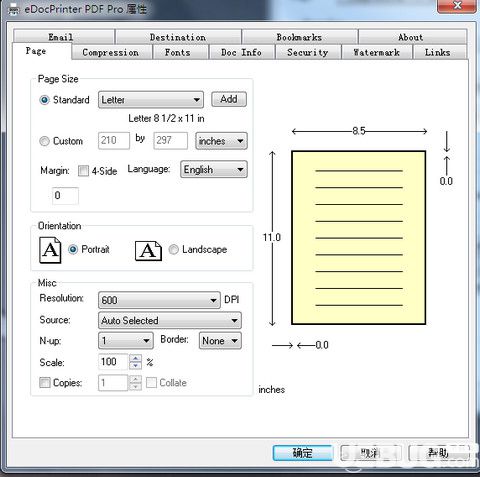Go to the Watermark tab
Viewport: 480px width, 477px height.
(377, 52)
